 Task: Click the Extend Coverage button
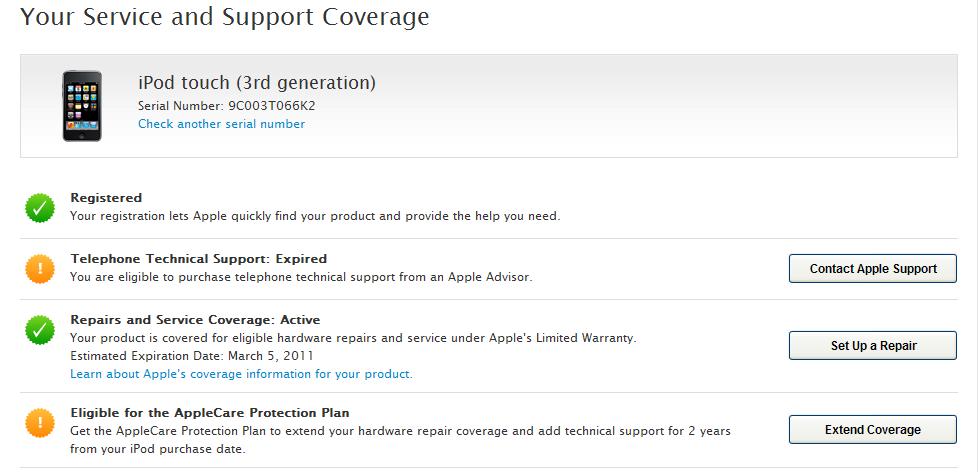872,430
